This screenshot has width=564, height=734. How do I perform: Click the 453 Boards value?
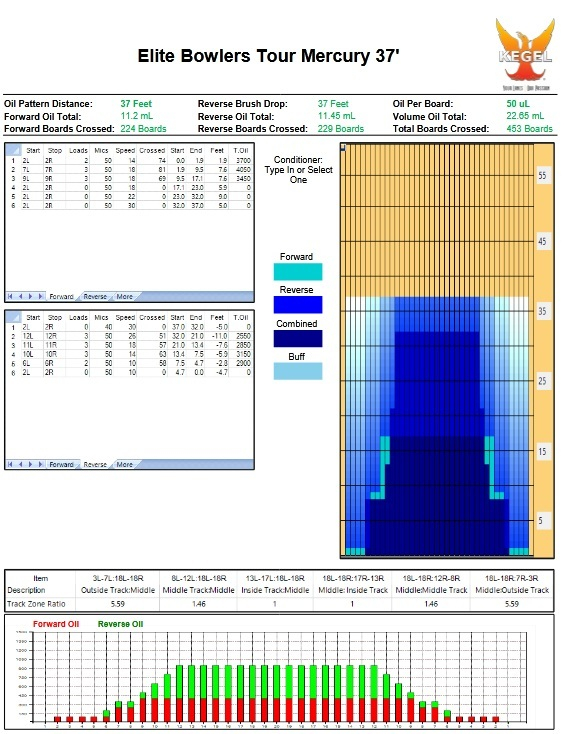pyautogui.click(x=529, y=129)
